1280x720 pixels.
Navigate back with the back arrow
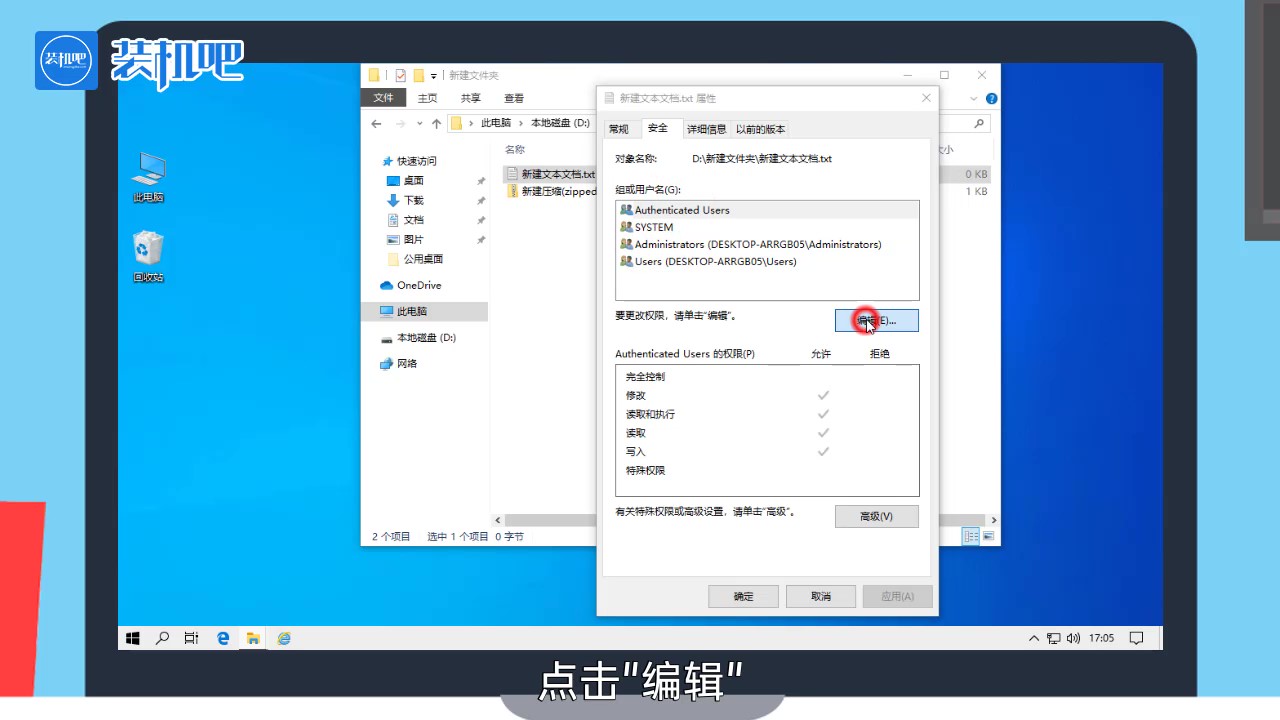click(376, 123)
